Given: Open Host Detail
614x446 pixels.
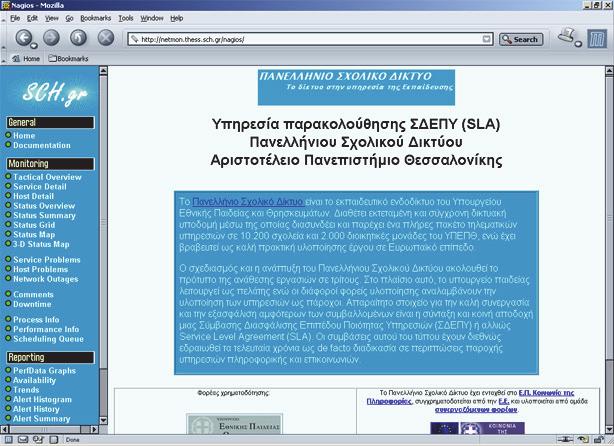Looking at the screenshot, I should click(33, 196).
